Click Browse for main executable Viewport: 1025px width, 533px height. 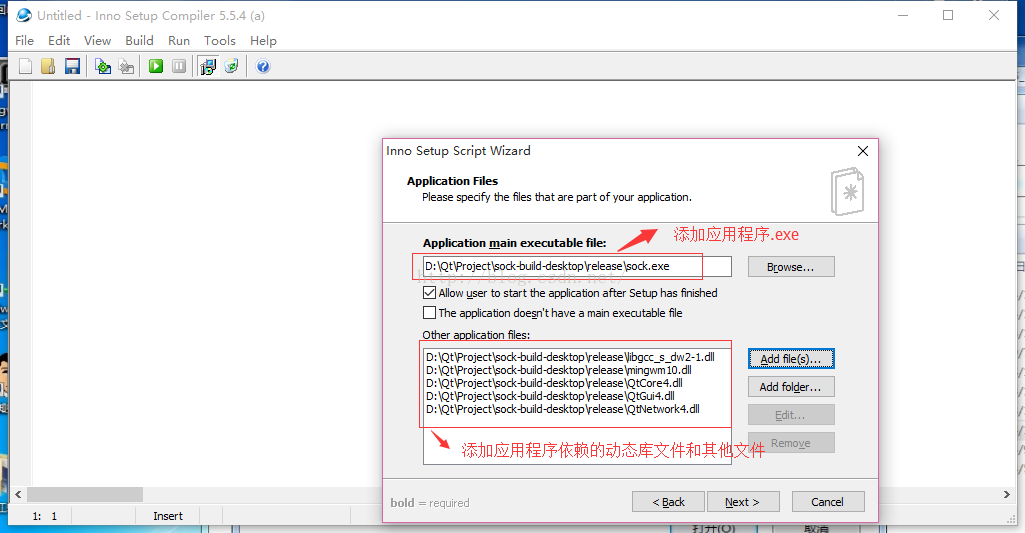(791, 267)
